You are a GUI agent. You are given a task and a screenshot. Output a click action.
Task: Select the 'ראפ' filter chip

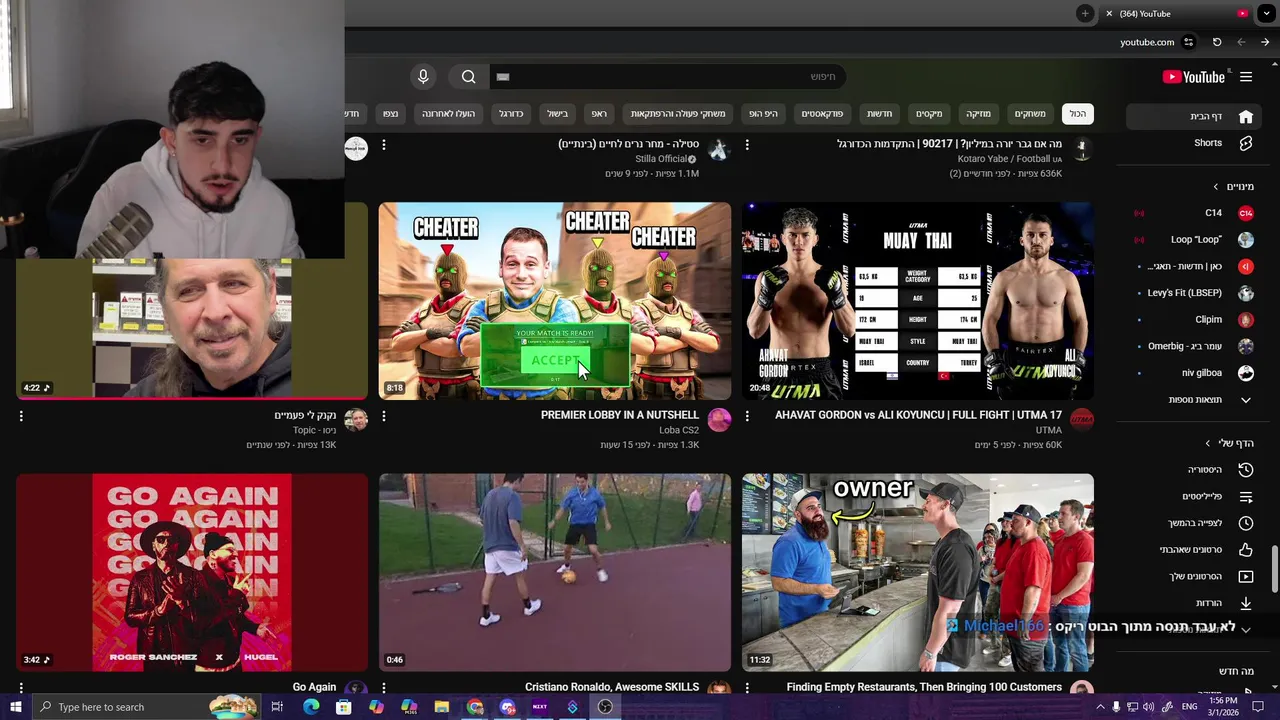(x=599, y=114)
